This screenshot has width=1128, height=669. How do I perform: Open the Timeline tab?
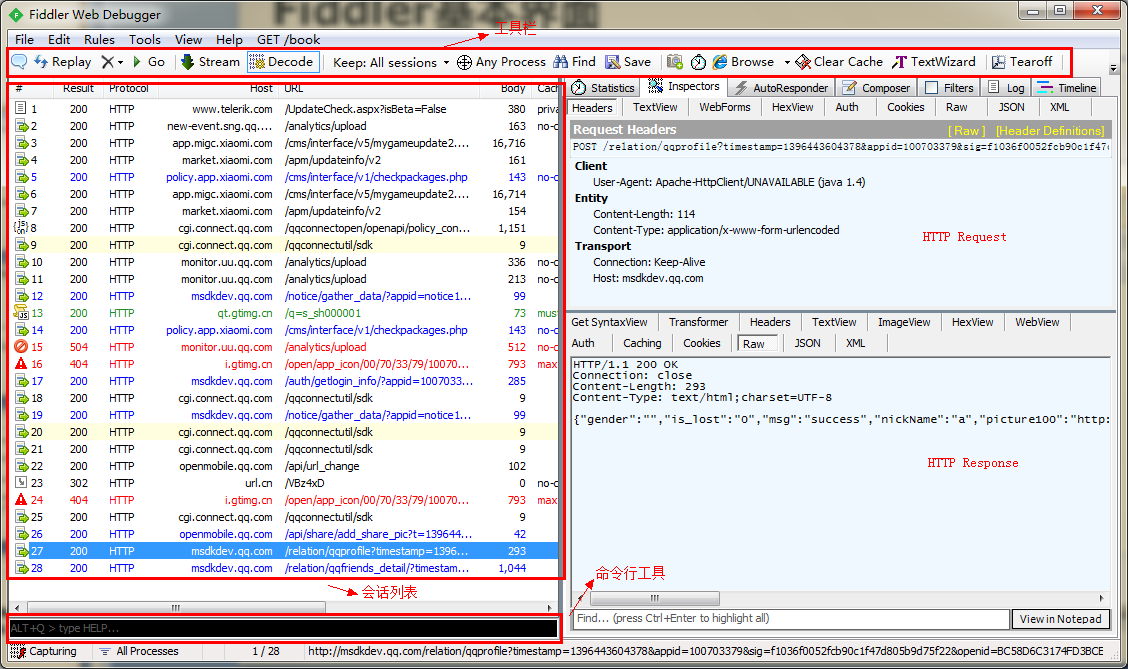pos(1067,88)
